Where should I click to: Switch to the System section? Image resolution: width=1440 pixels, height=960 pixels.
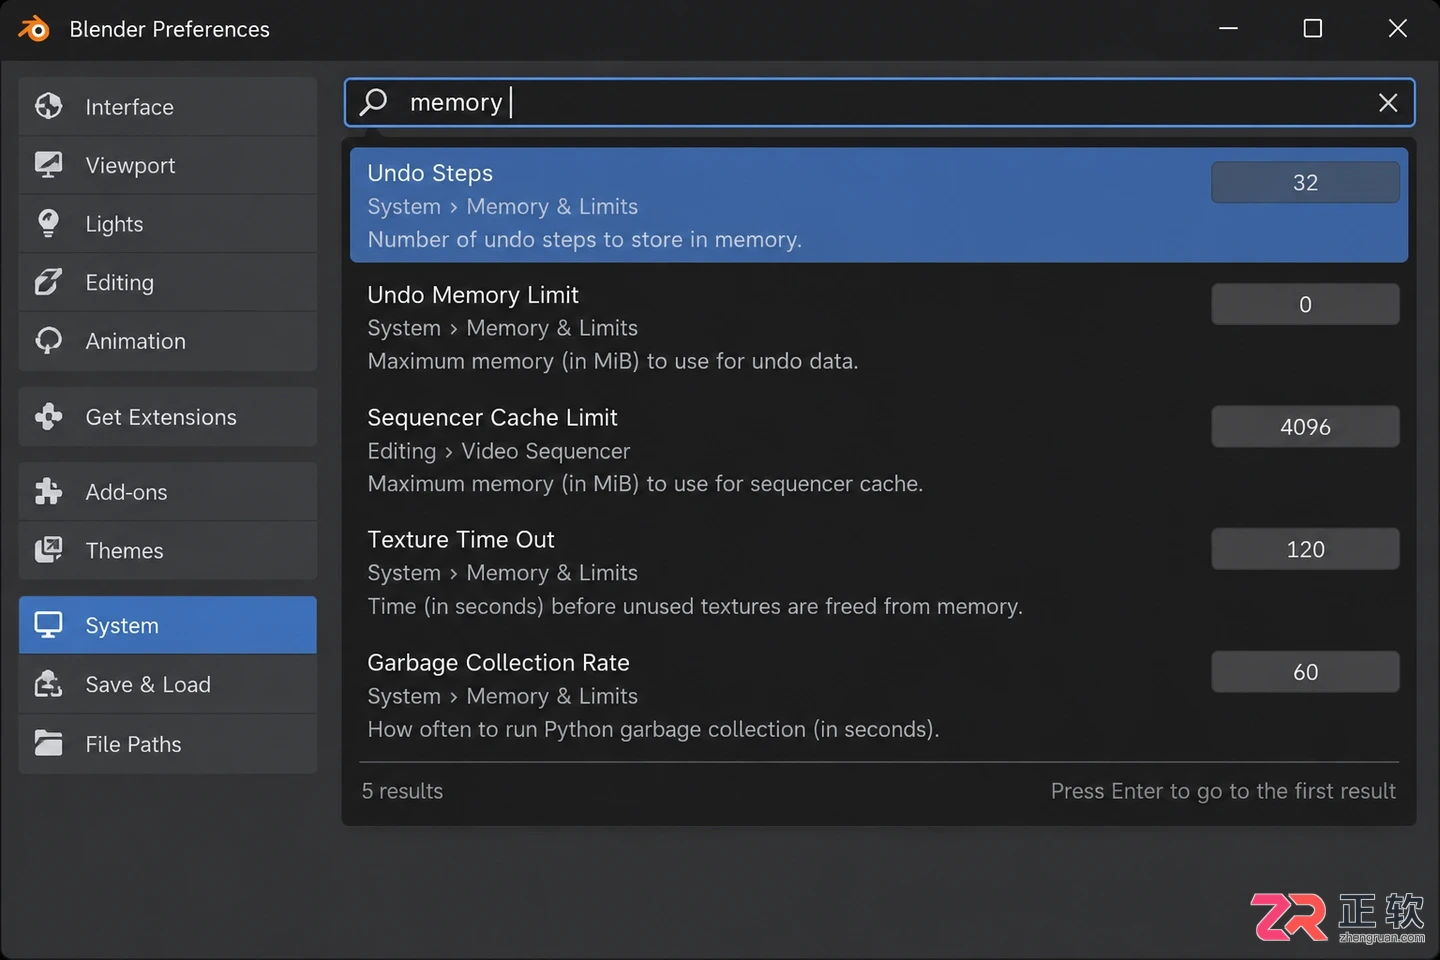tap(168, 625)
